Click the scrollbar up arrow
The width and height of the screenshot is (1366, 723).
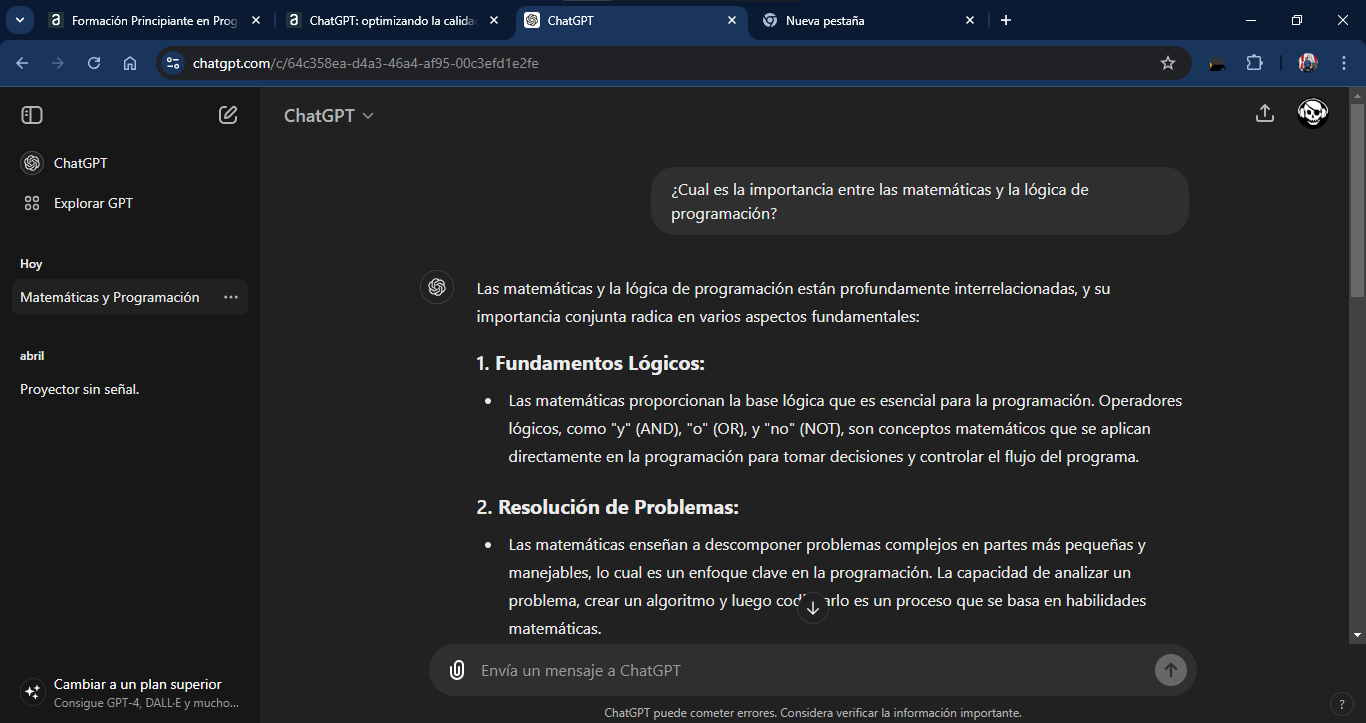[1357, 96]
